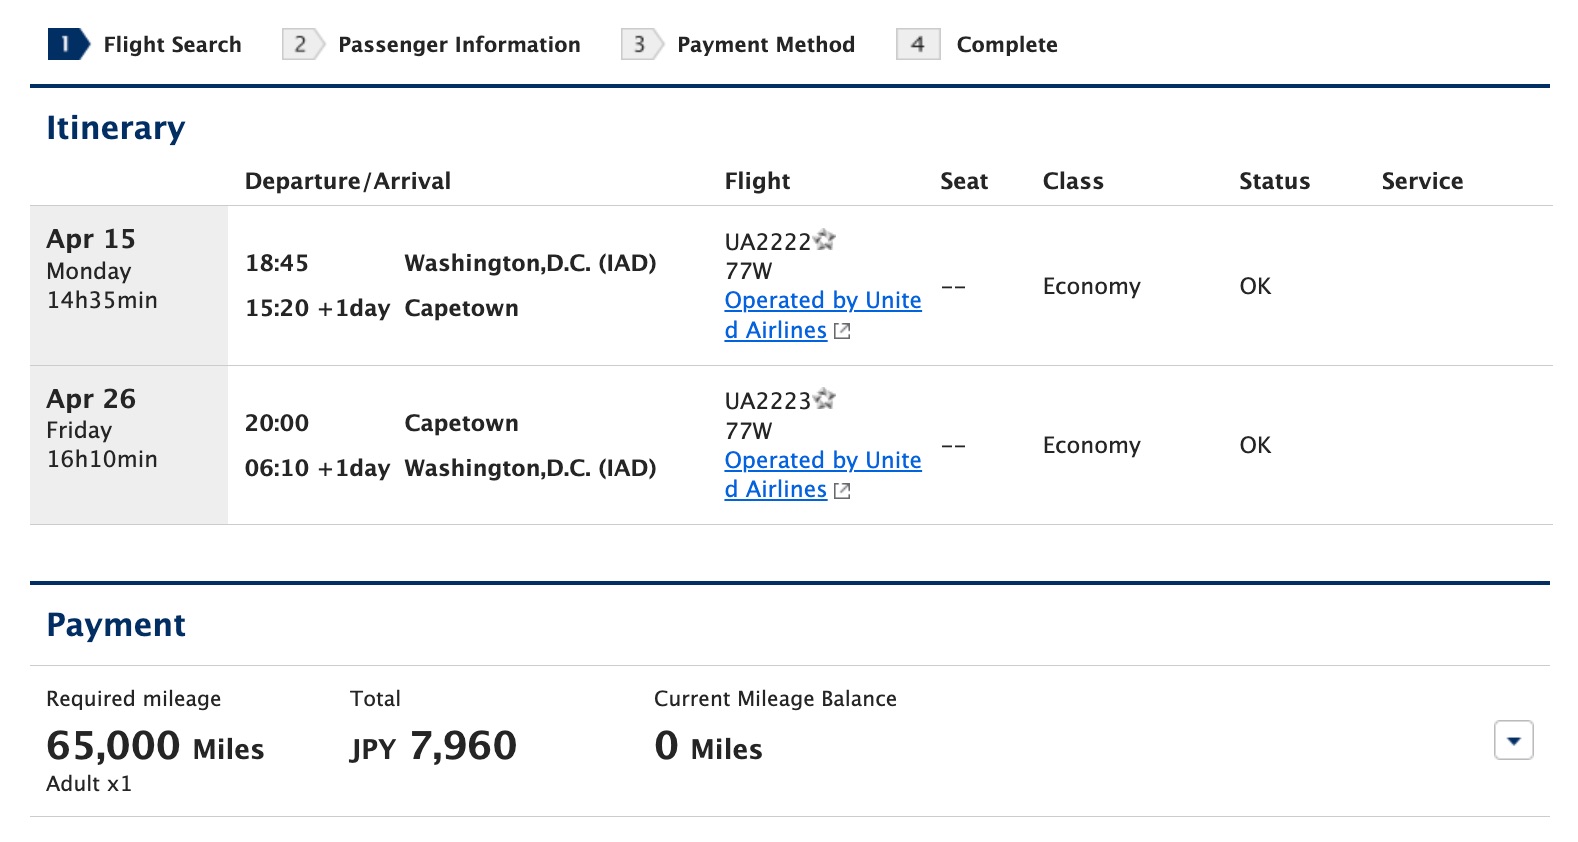
Task: Click the UA2222 flight number
Action: (x=768, y=239)
